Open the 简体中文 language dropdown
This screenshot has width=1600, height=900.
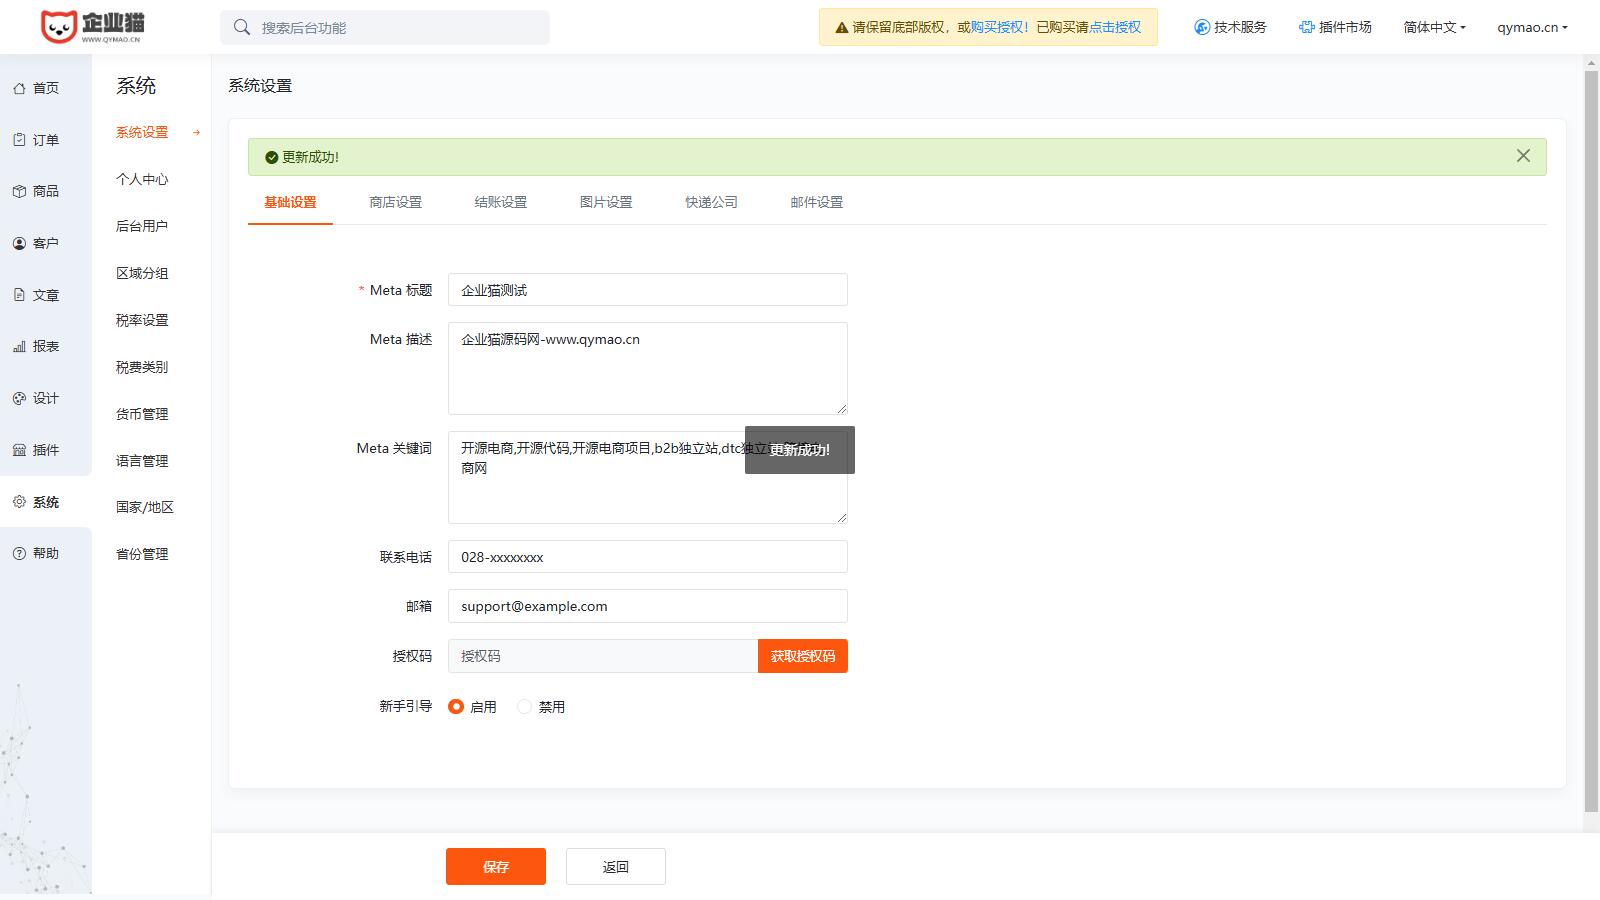pos(1434,28)
